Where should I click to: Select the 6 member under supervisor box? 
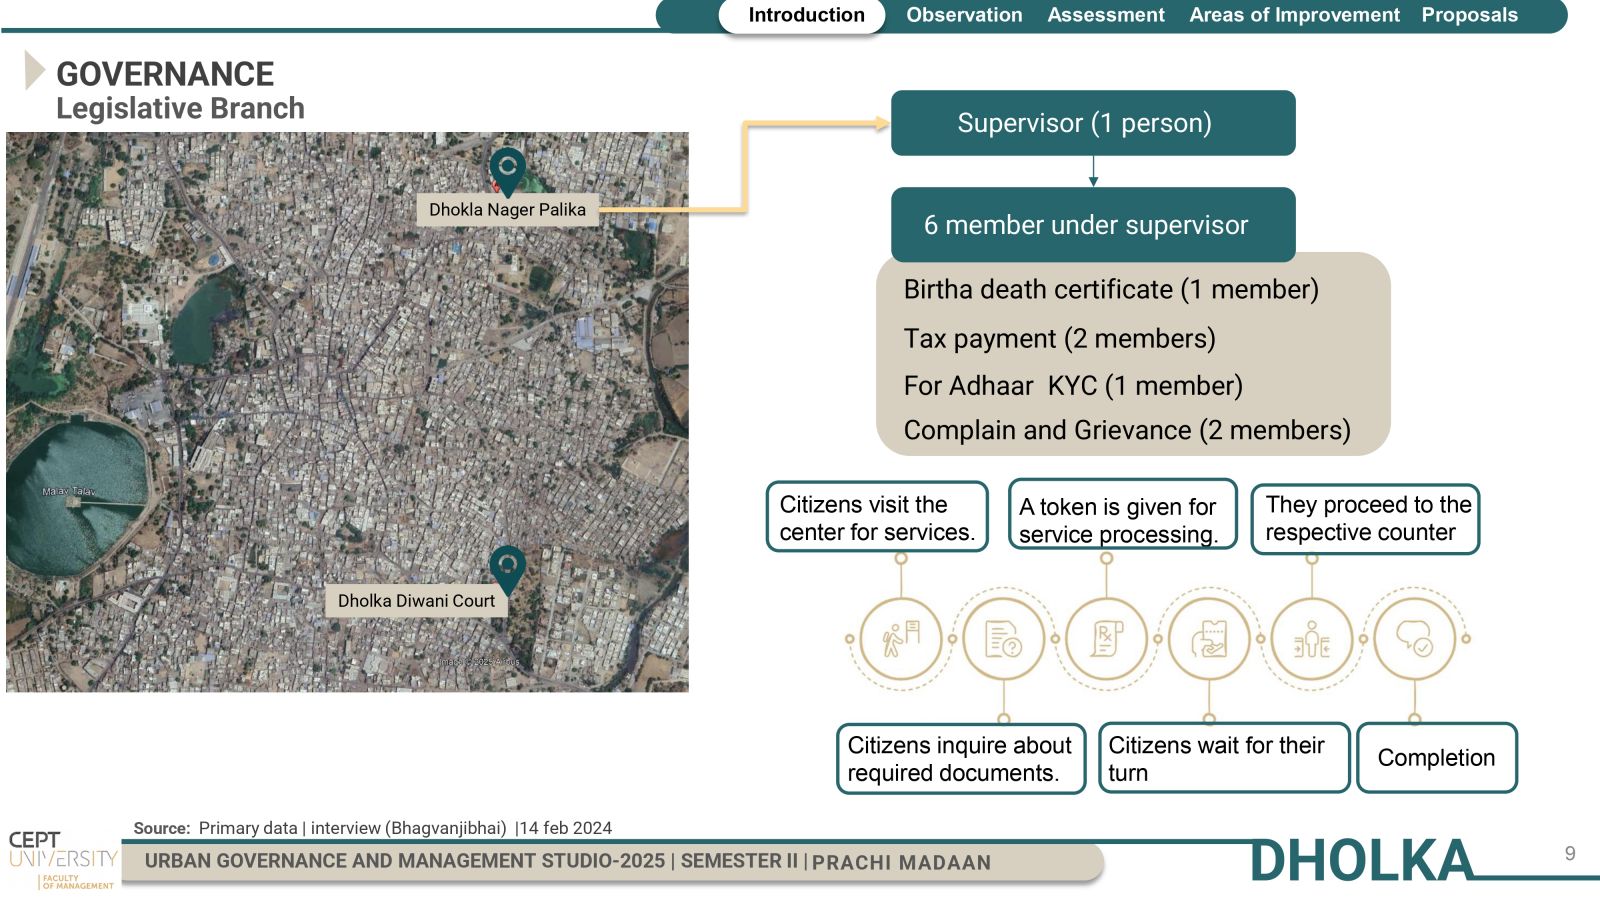pyautogui.click(x=1093, y=225)
